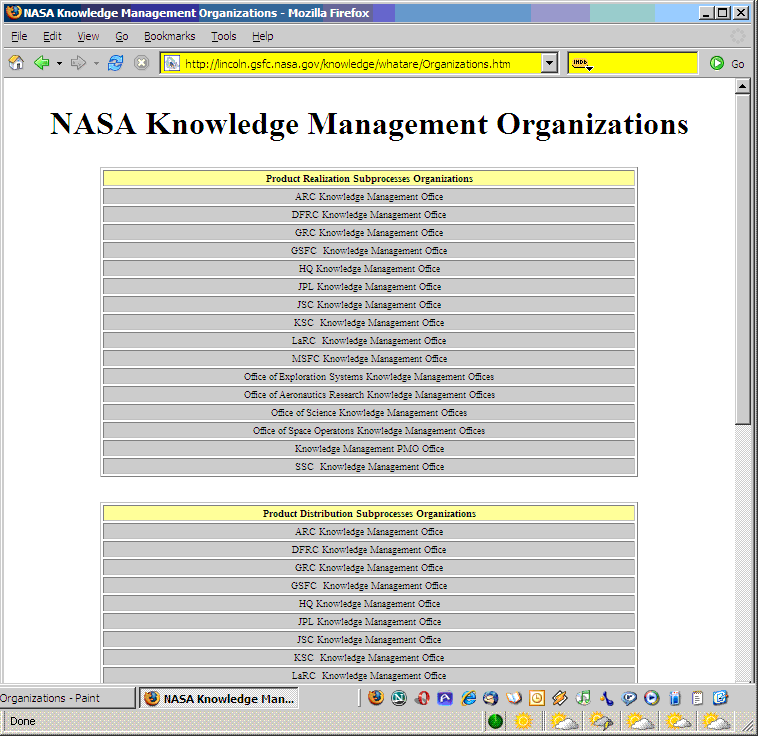Launch Netscape from the quick launch bar

pos(399,698)
